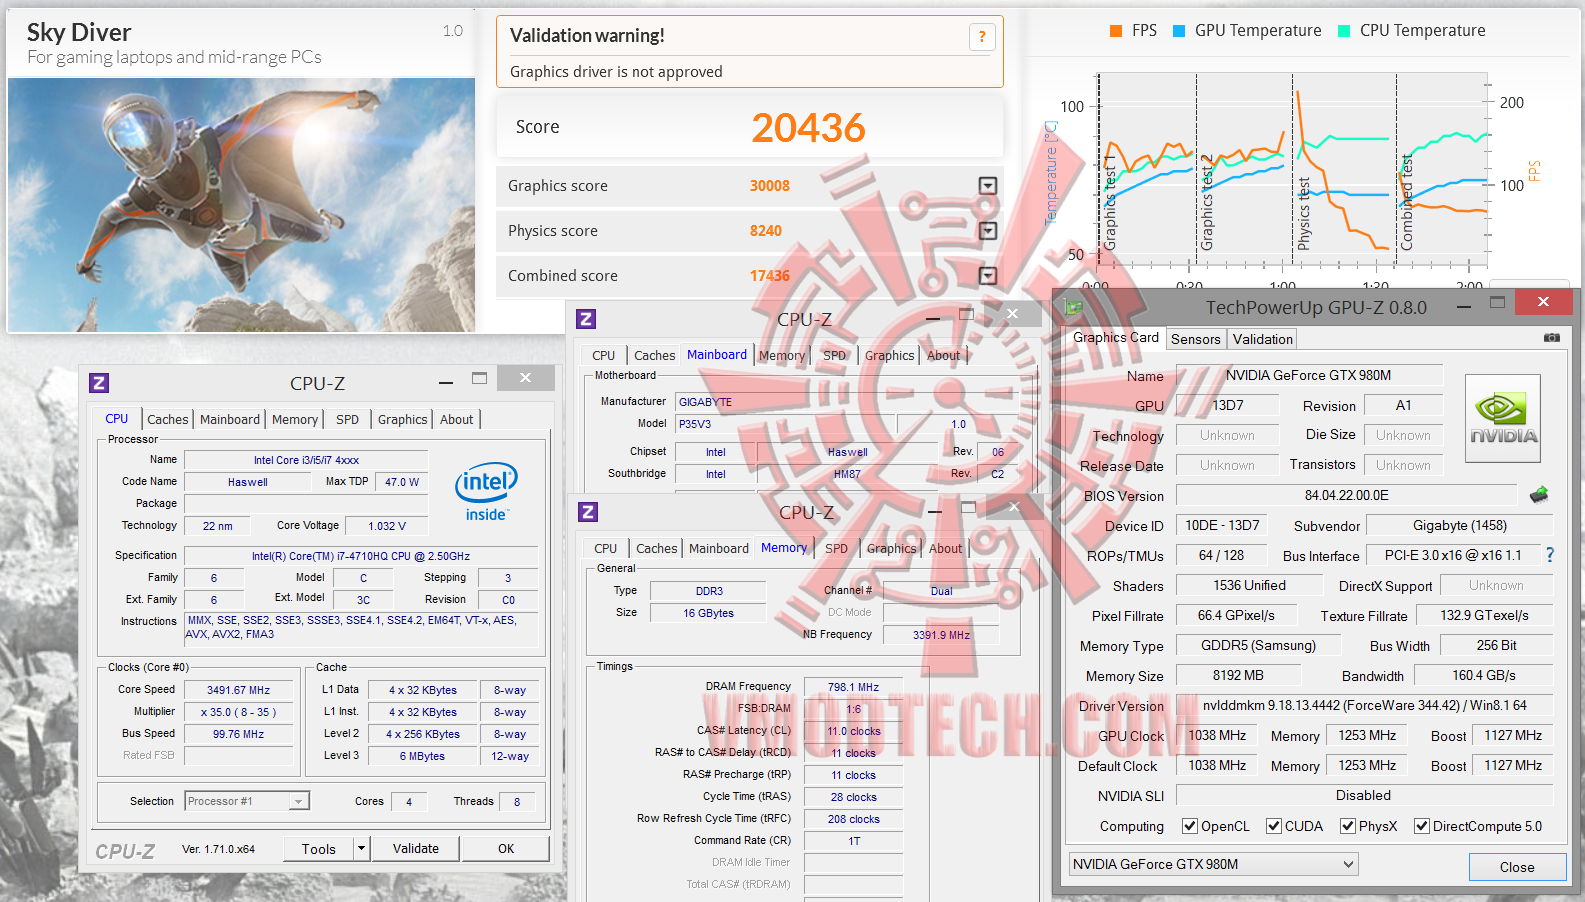Click the BIOS Version value 84.04.22.00.0E
This screenshot has height=902, width=1585.
1347,495
